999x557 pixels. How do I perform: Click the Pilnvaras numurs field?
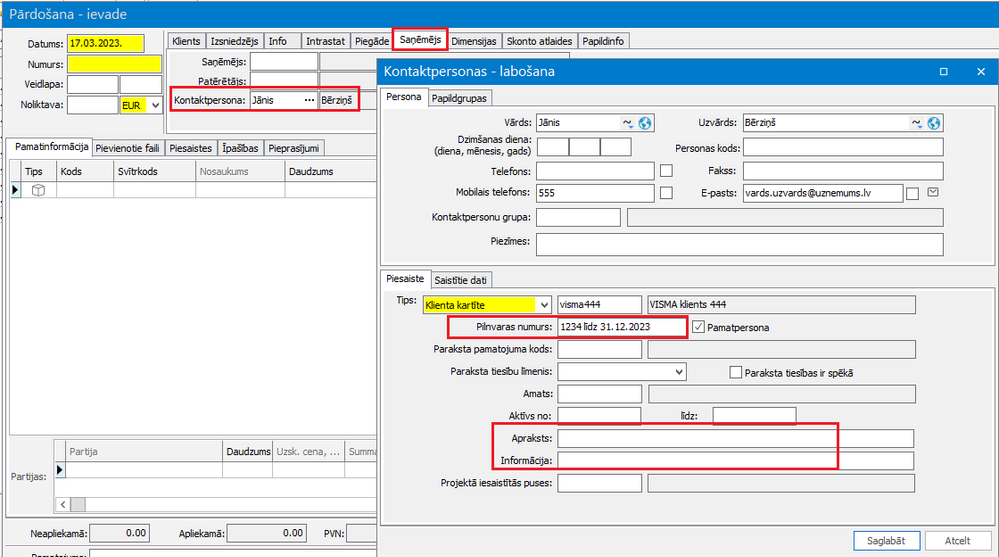point(621,326)
